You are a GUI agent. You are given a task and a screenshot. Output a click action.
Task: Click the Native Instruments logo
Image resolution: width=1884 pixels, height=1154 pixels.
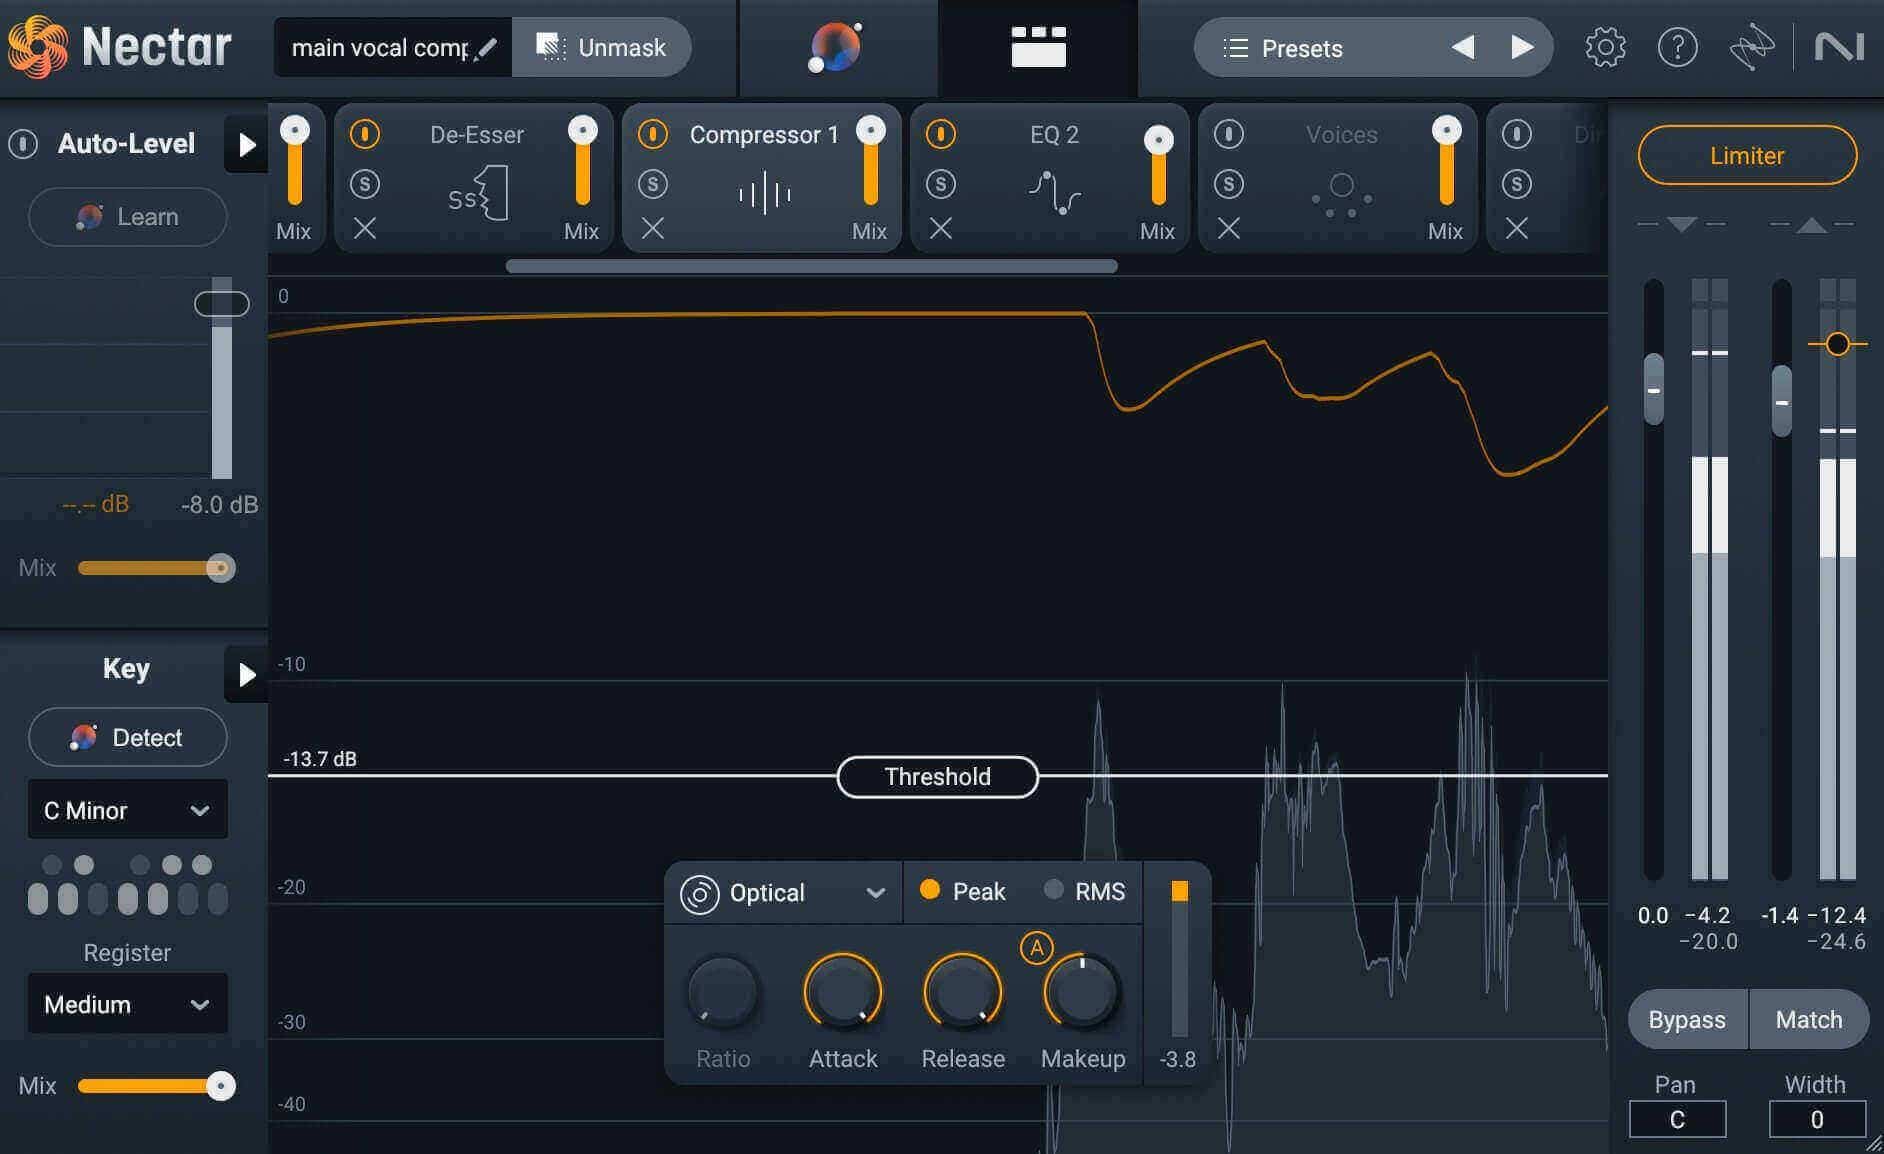[x=1839, y=47]
